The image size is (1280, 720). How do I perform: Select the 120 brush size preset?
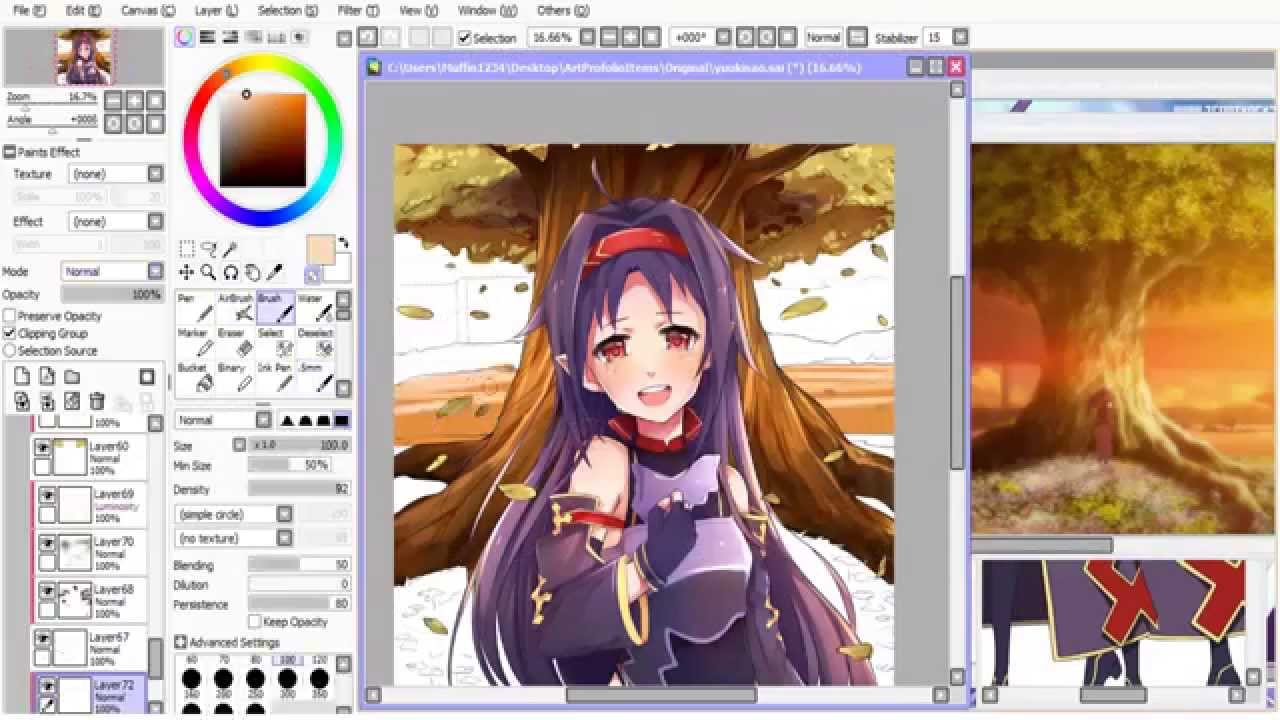tap(319, 674)
